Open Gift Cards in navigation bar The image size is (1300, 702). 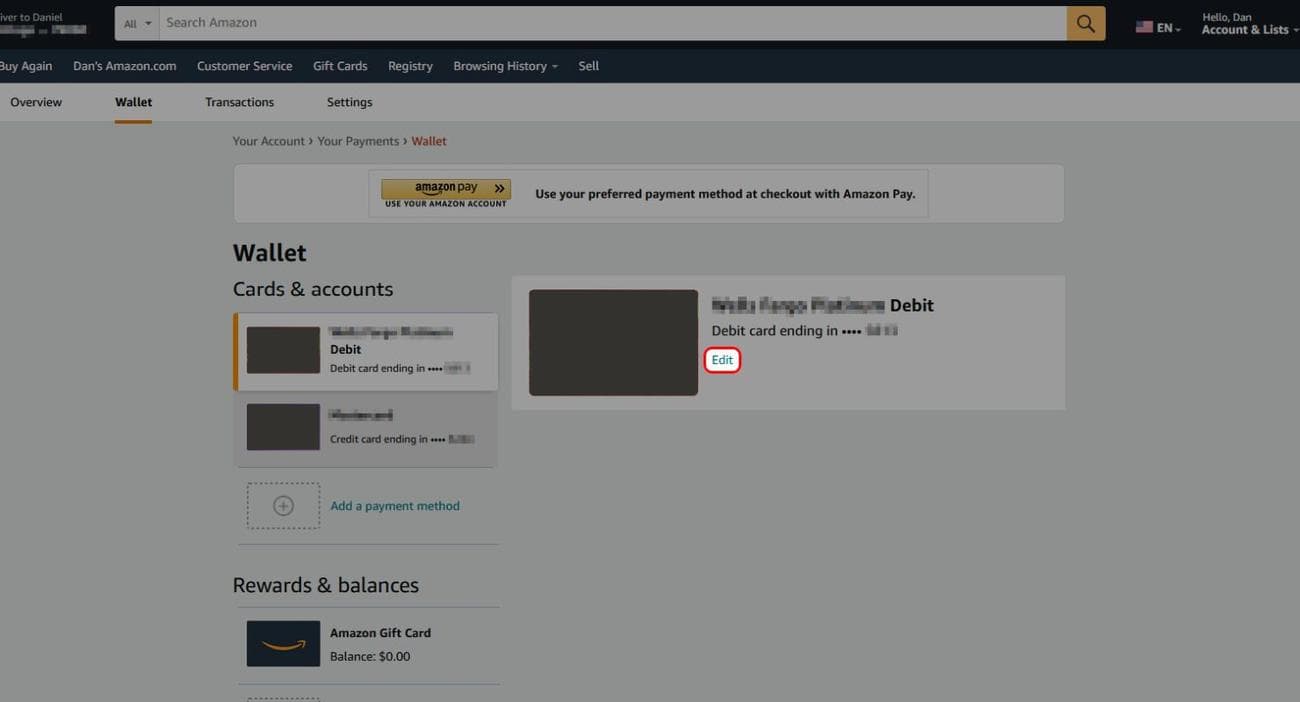[340, 66]
